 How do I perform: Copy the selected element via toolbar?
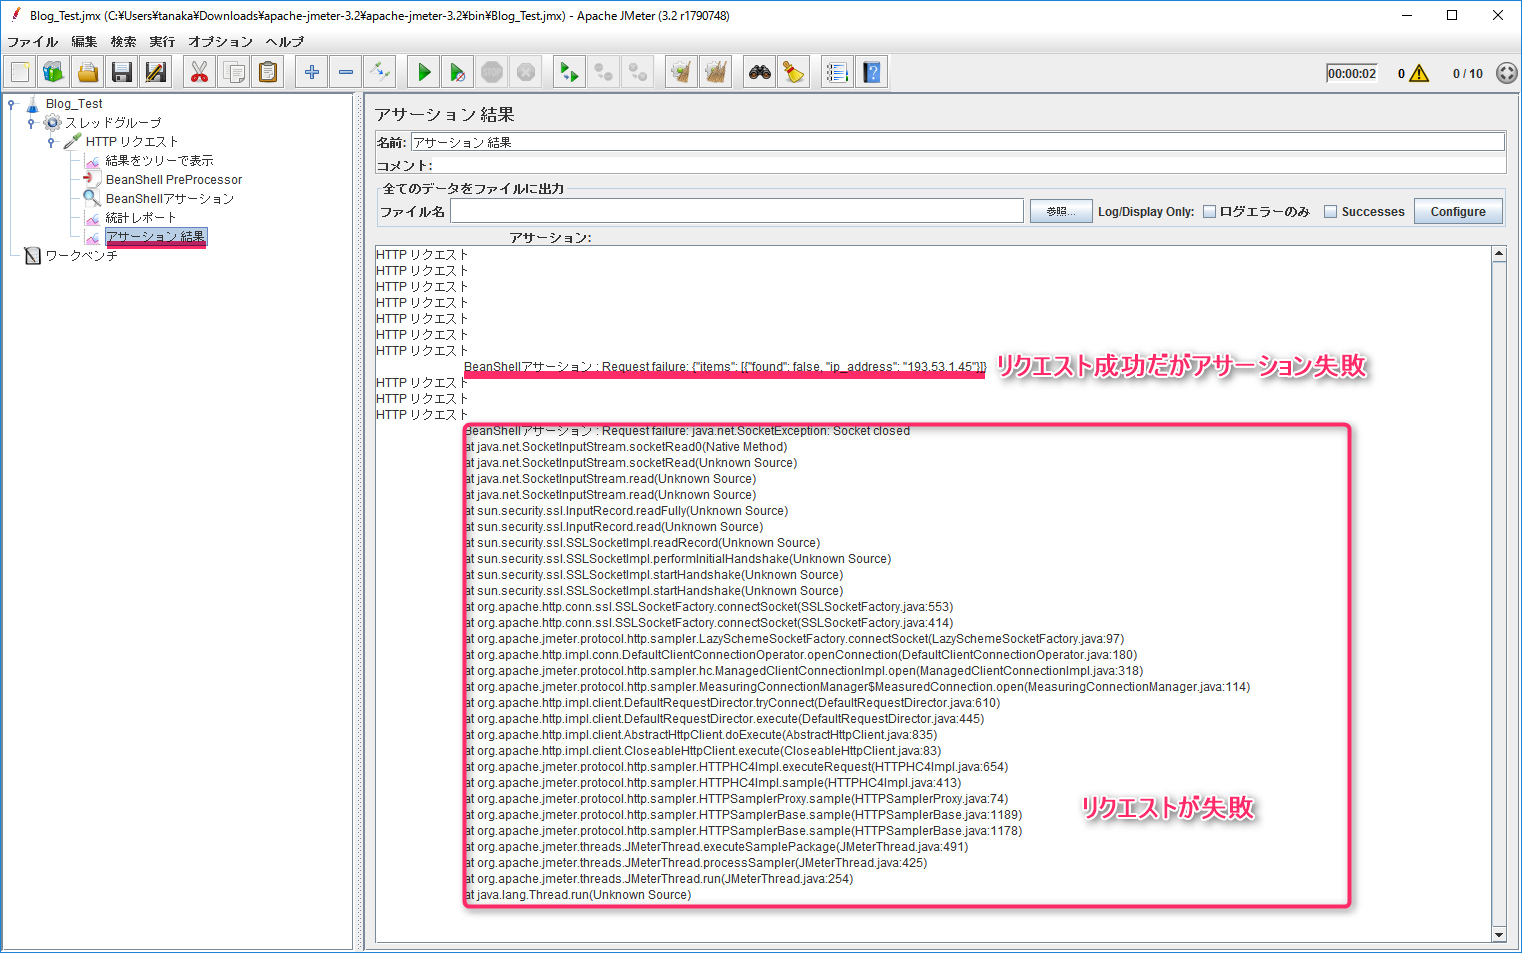[234, 72]
